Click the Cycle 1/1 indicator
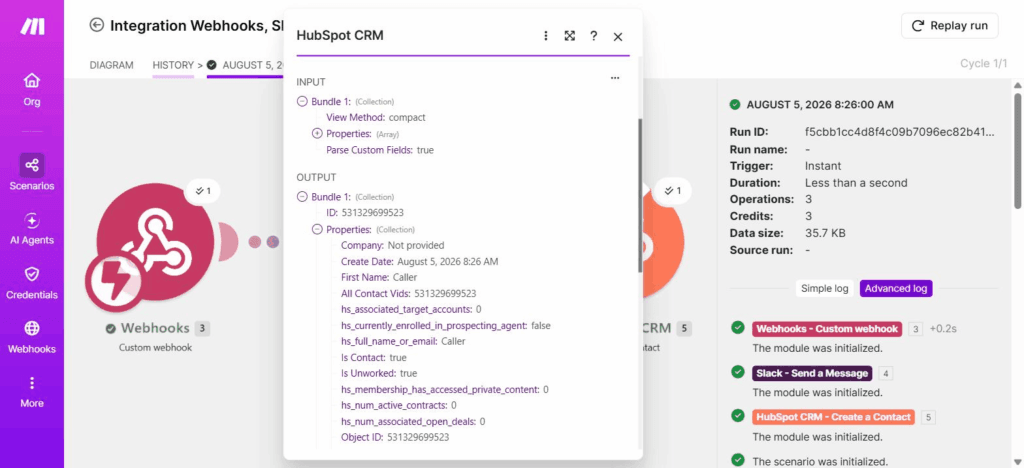The image size is (1024, 468). click(x=984, y=63)
